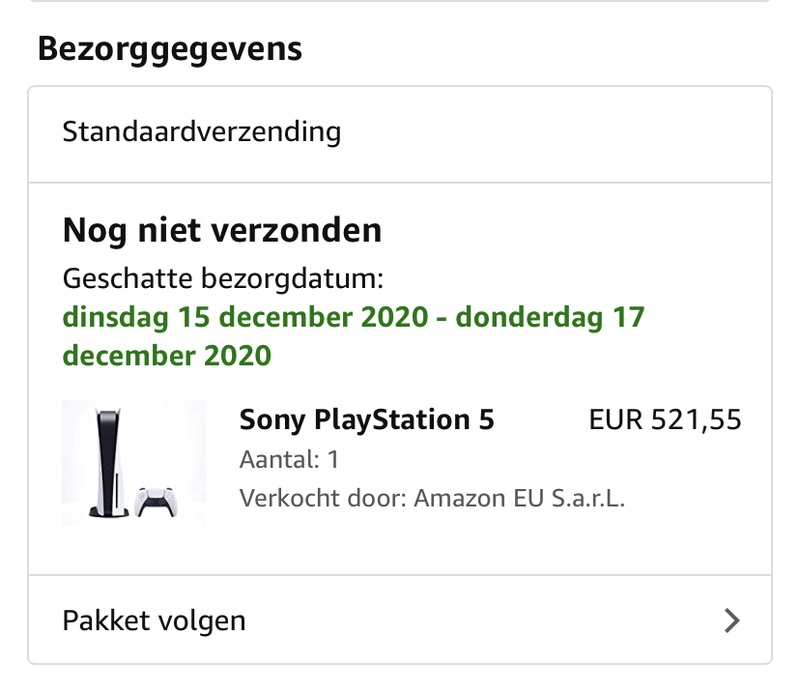Click the EUR 521,55 price

pyautogui.click(x=665, y=420)
